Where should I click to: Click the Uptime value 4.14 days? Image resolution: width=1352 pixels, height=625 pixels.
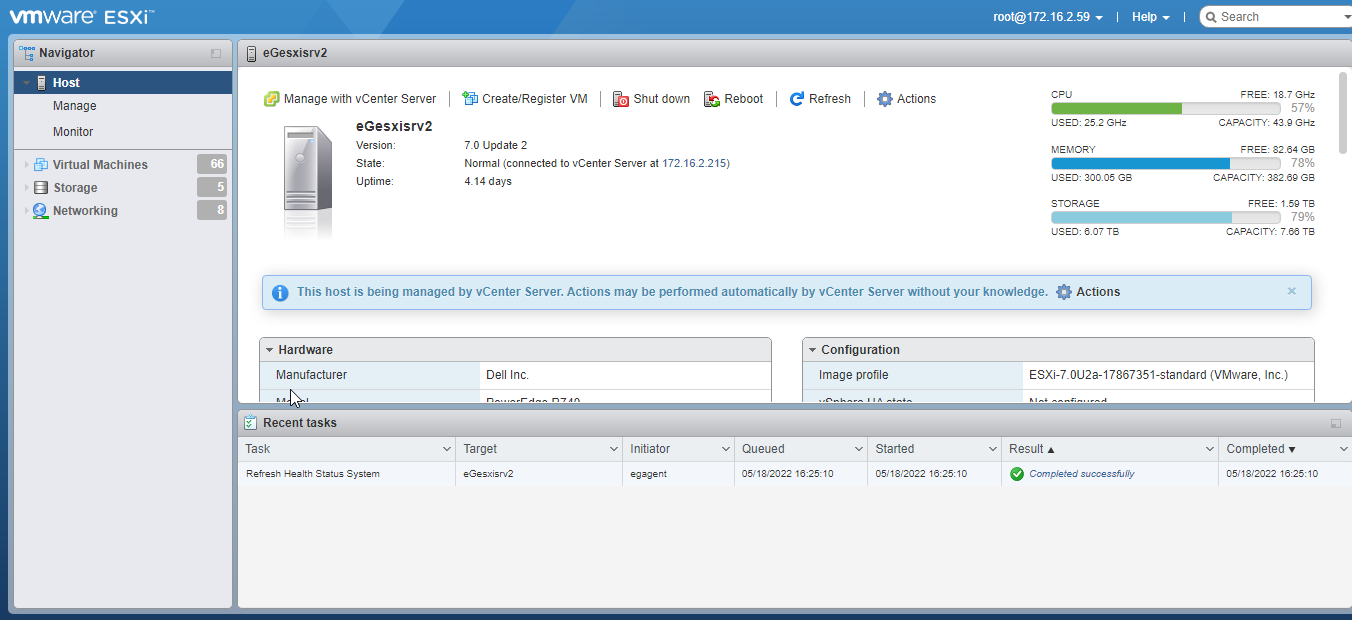click(x=488, y=181)
